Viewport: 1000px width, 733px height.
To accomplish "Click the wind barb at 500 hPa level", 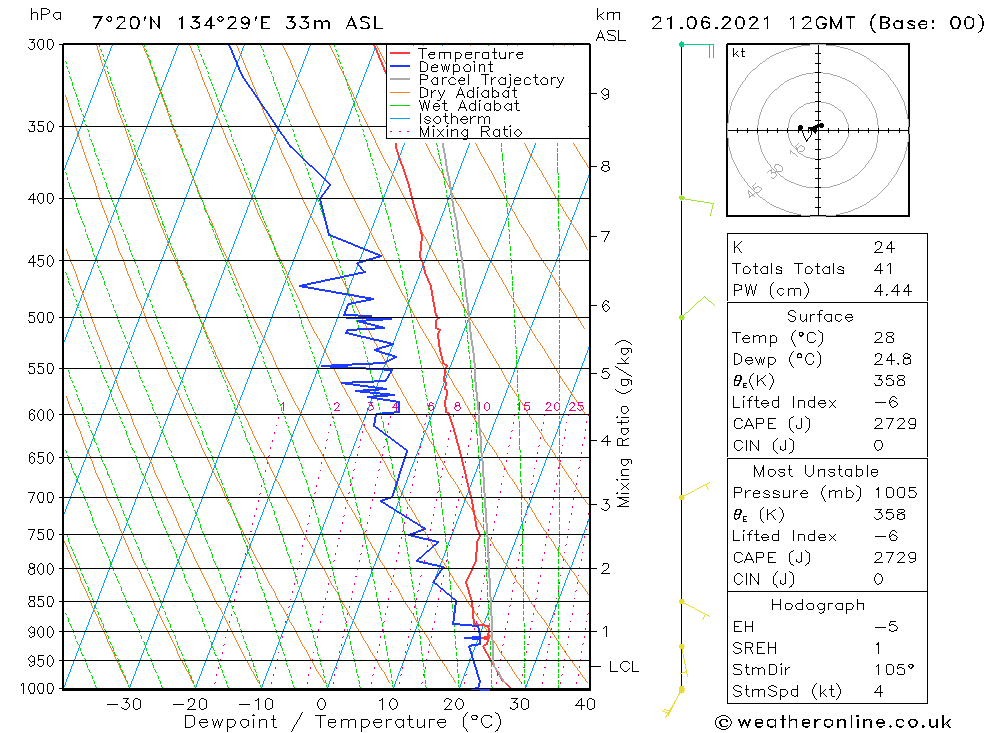I will click(x=698, y=307).
